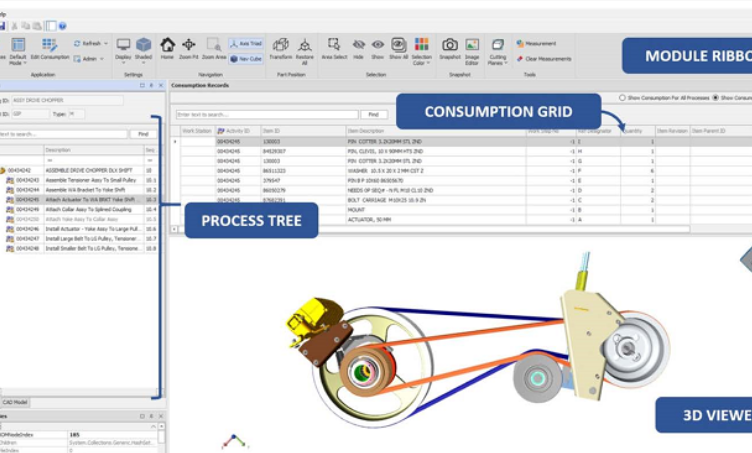Select the WASHER 10.5 X 20 X 2 MM row
752x453 pixels.
coord(461,171)
